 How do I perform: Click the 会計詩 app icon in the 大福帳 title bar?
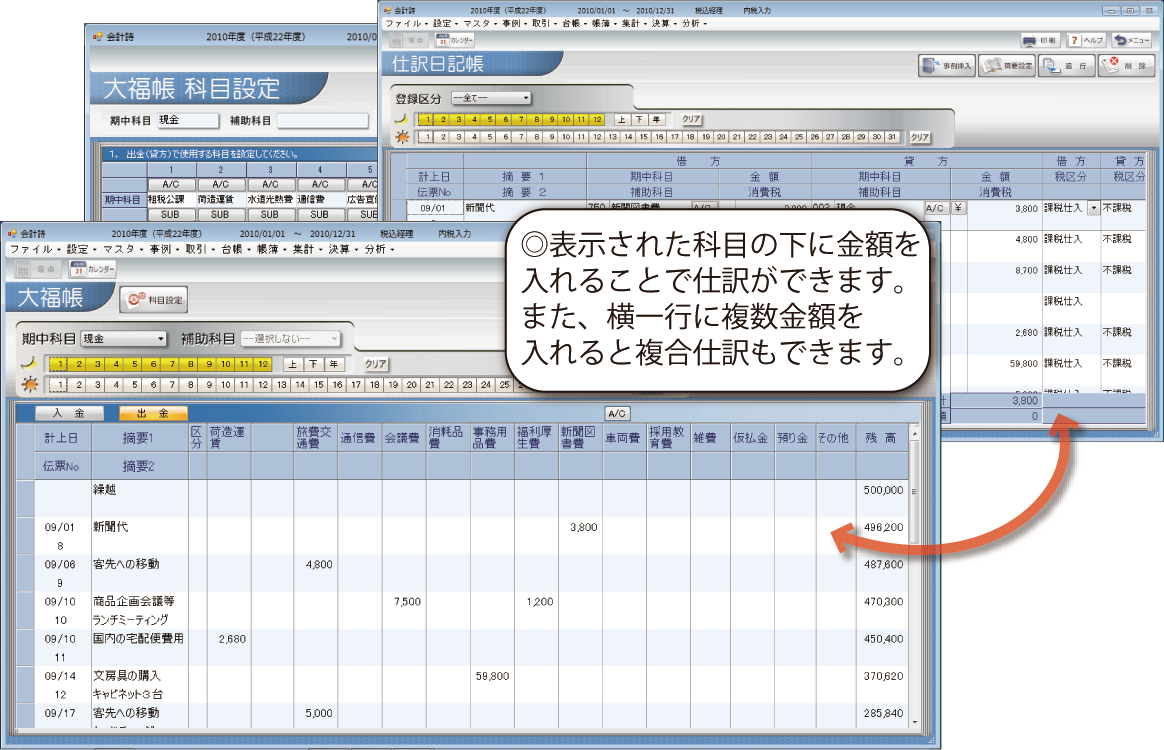(12, 234)
